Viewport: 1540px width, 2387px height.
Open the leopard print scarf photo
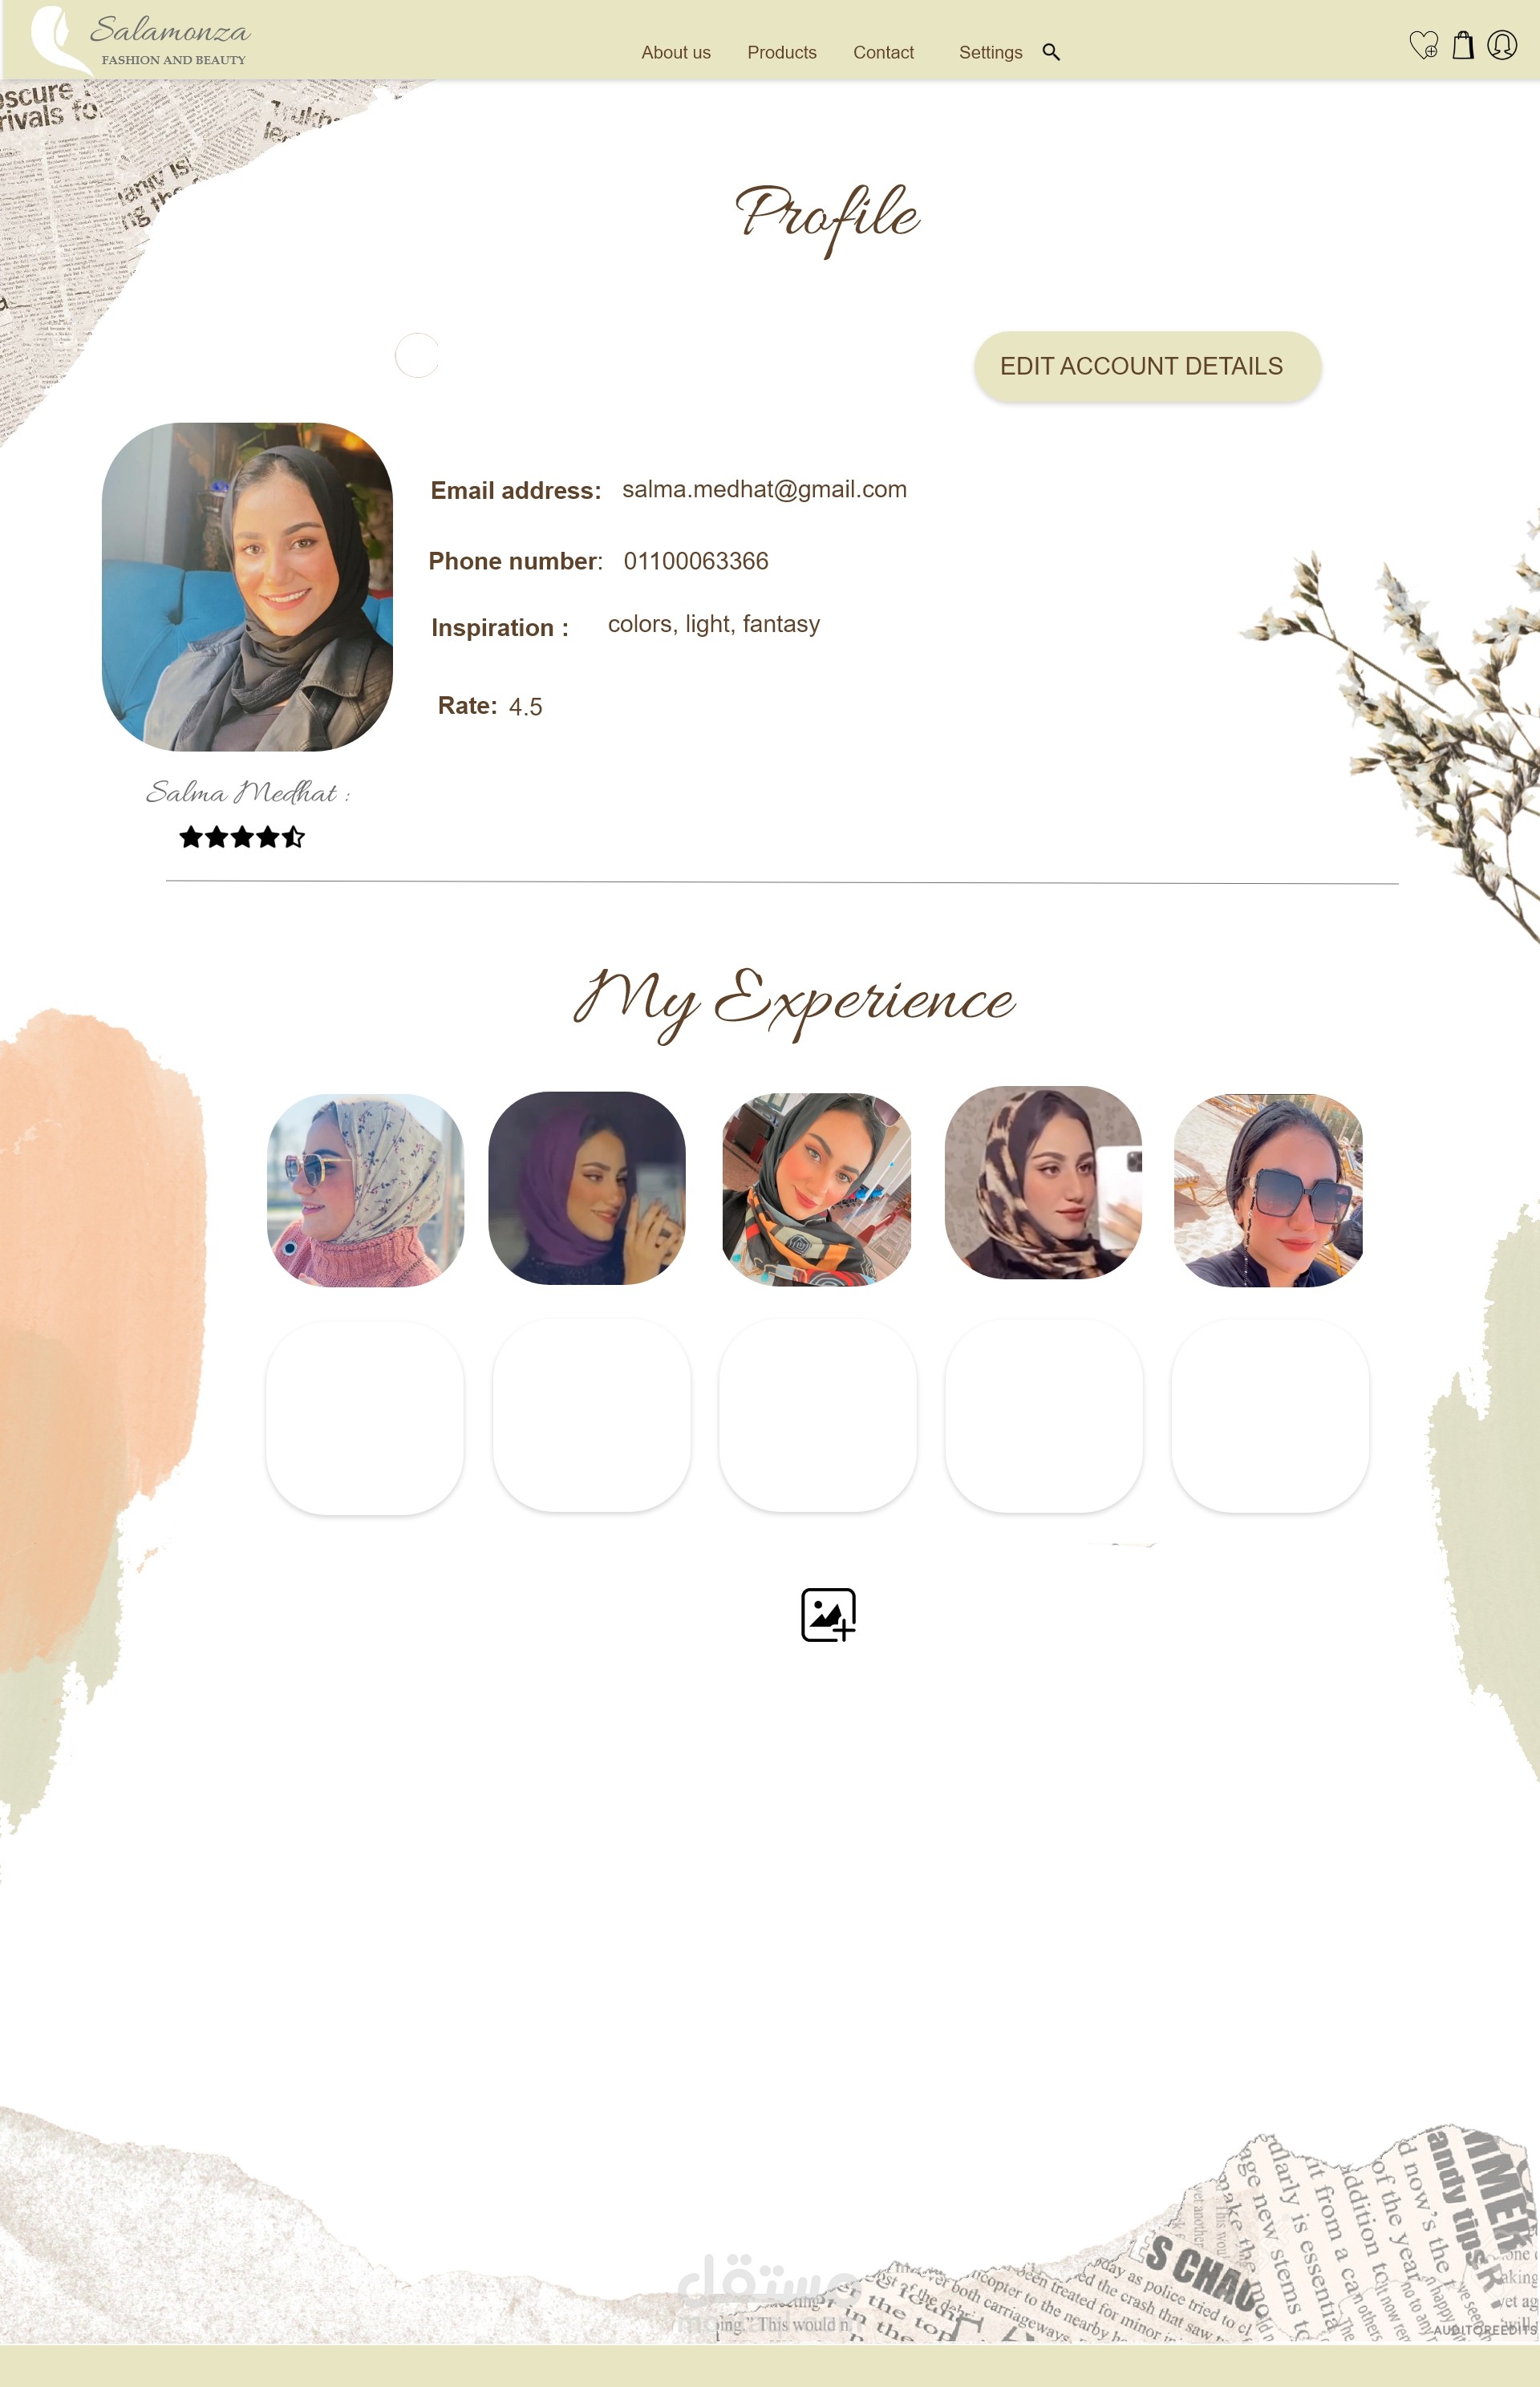pos(1043,1182)
